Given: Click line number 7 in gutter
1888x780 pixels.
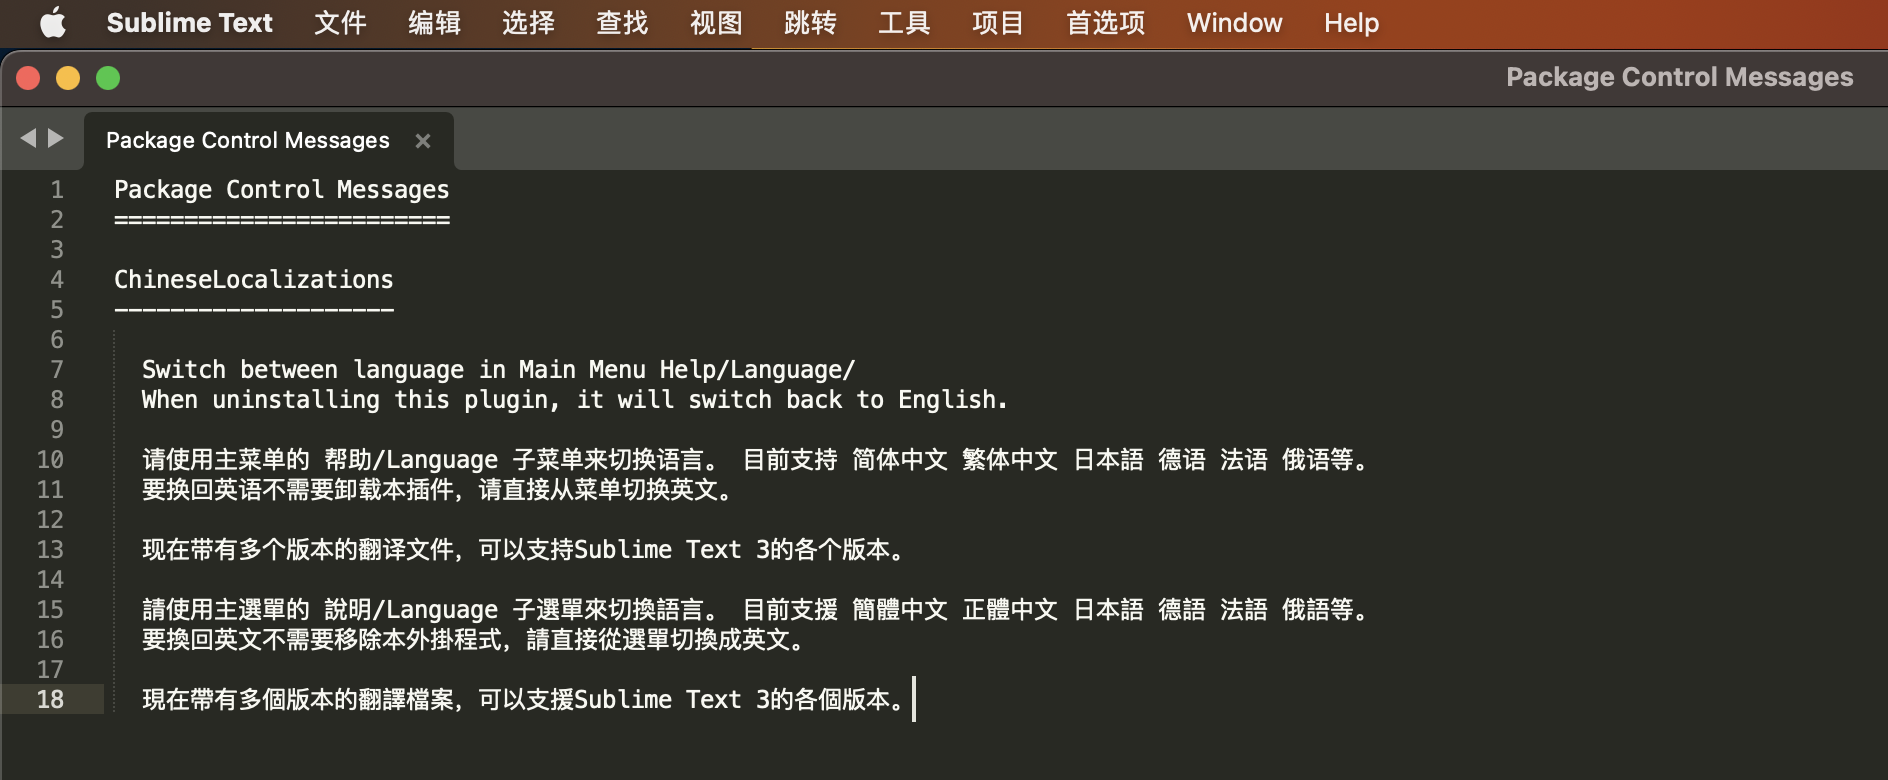Looking at the screenshot, I should [x=57, y=370].
